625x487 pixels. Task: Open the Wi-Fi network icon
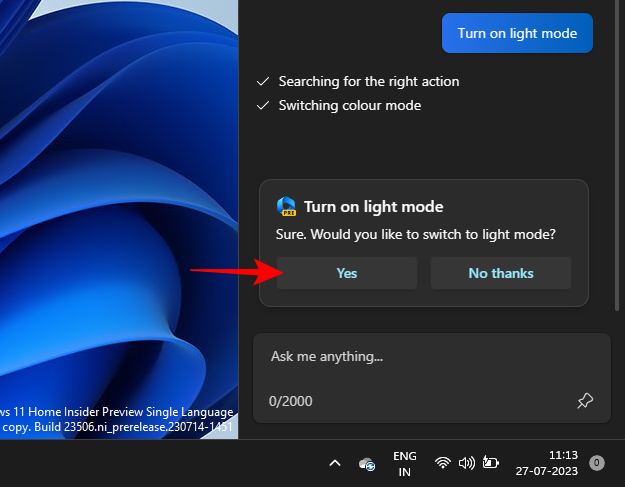(442, 463)
